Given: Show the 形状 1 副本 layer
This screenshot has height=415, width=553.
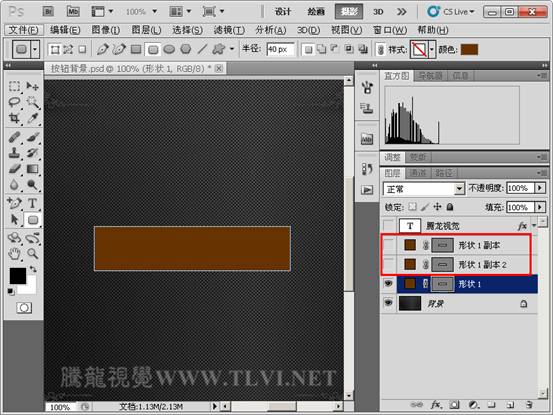Looking at the screenshot, I should coord(388,245).
